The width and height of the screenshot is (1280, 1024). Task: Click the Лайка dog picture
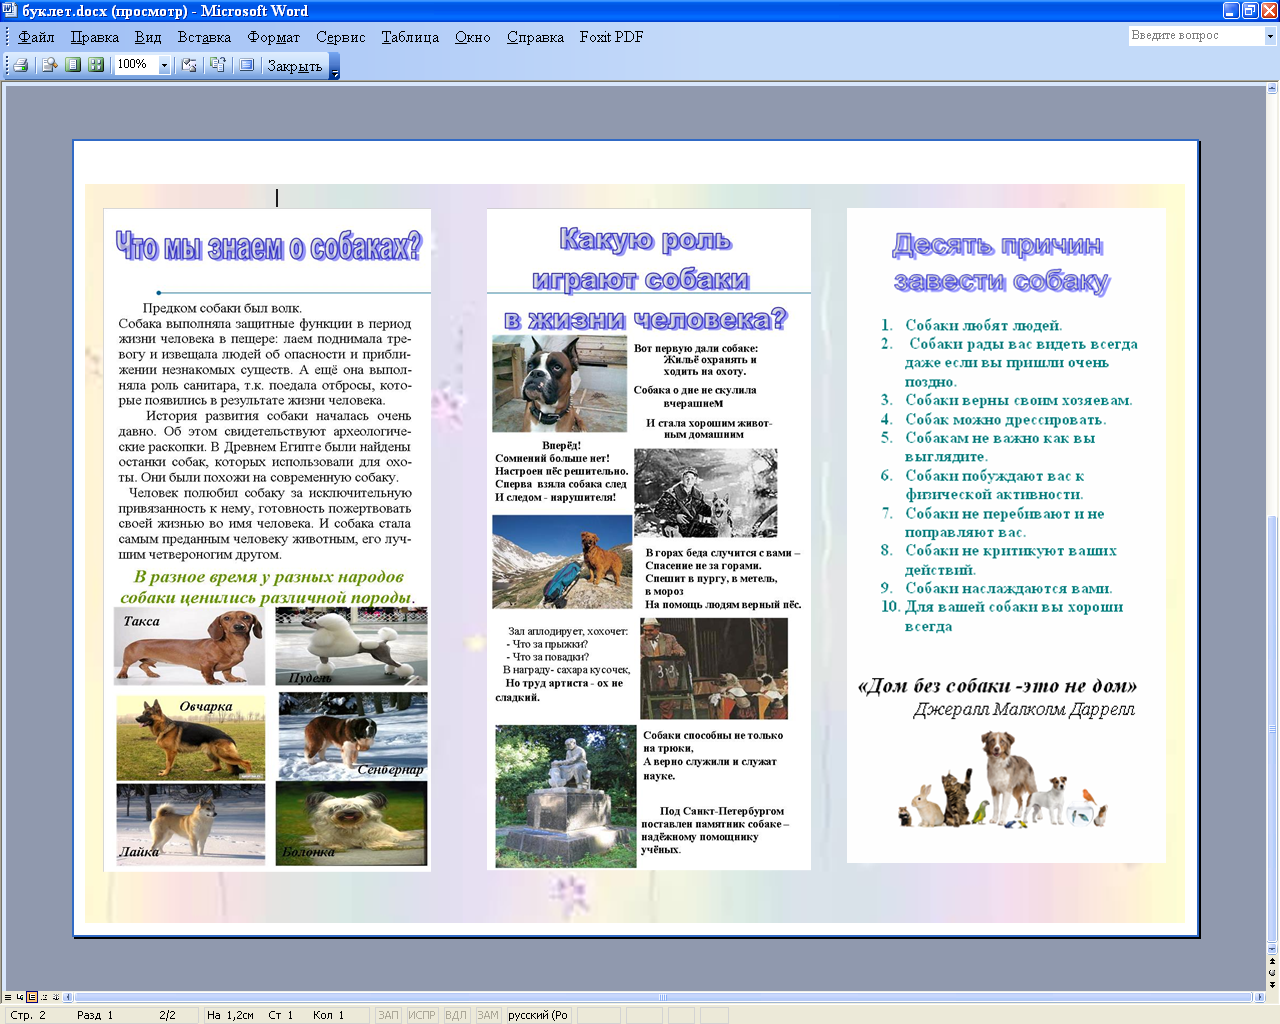pyautogui.click(x=191, y=824)
